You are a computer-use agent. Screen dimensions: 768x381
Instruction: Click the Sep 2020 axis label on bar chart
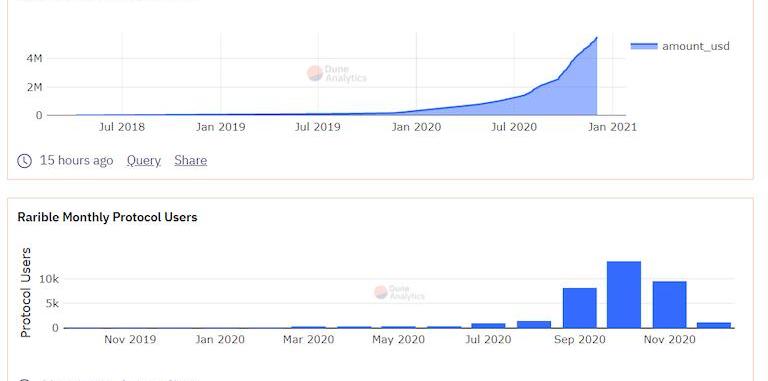[x=579, y=339]
